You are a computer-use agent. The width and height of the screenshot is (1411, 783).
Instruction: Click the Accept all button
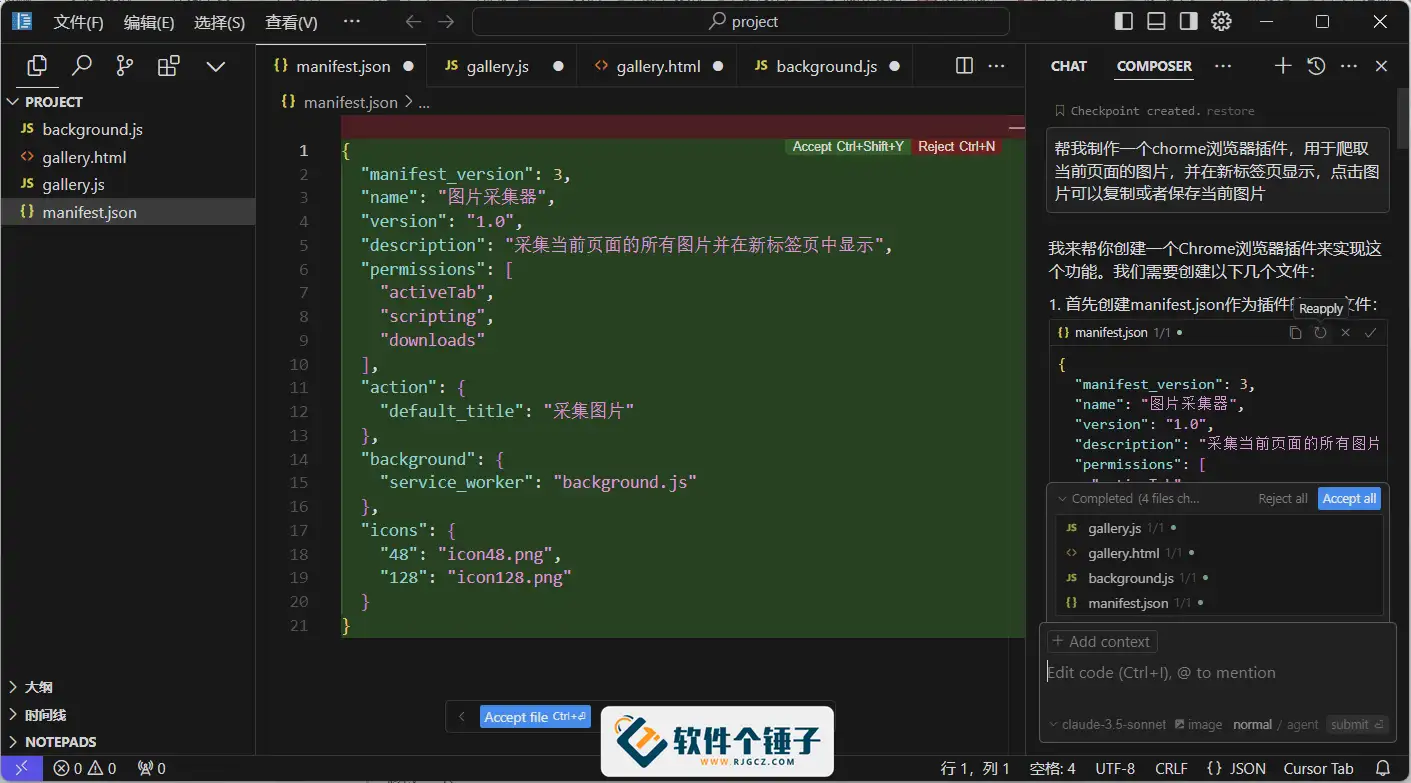(x=1349, y=499)
